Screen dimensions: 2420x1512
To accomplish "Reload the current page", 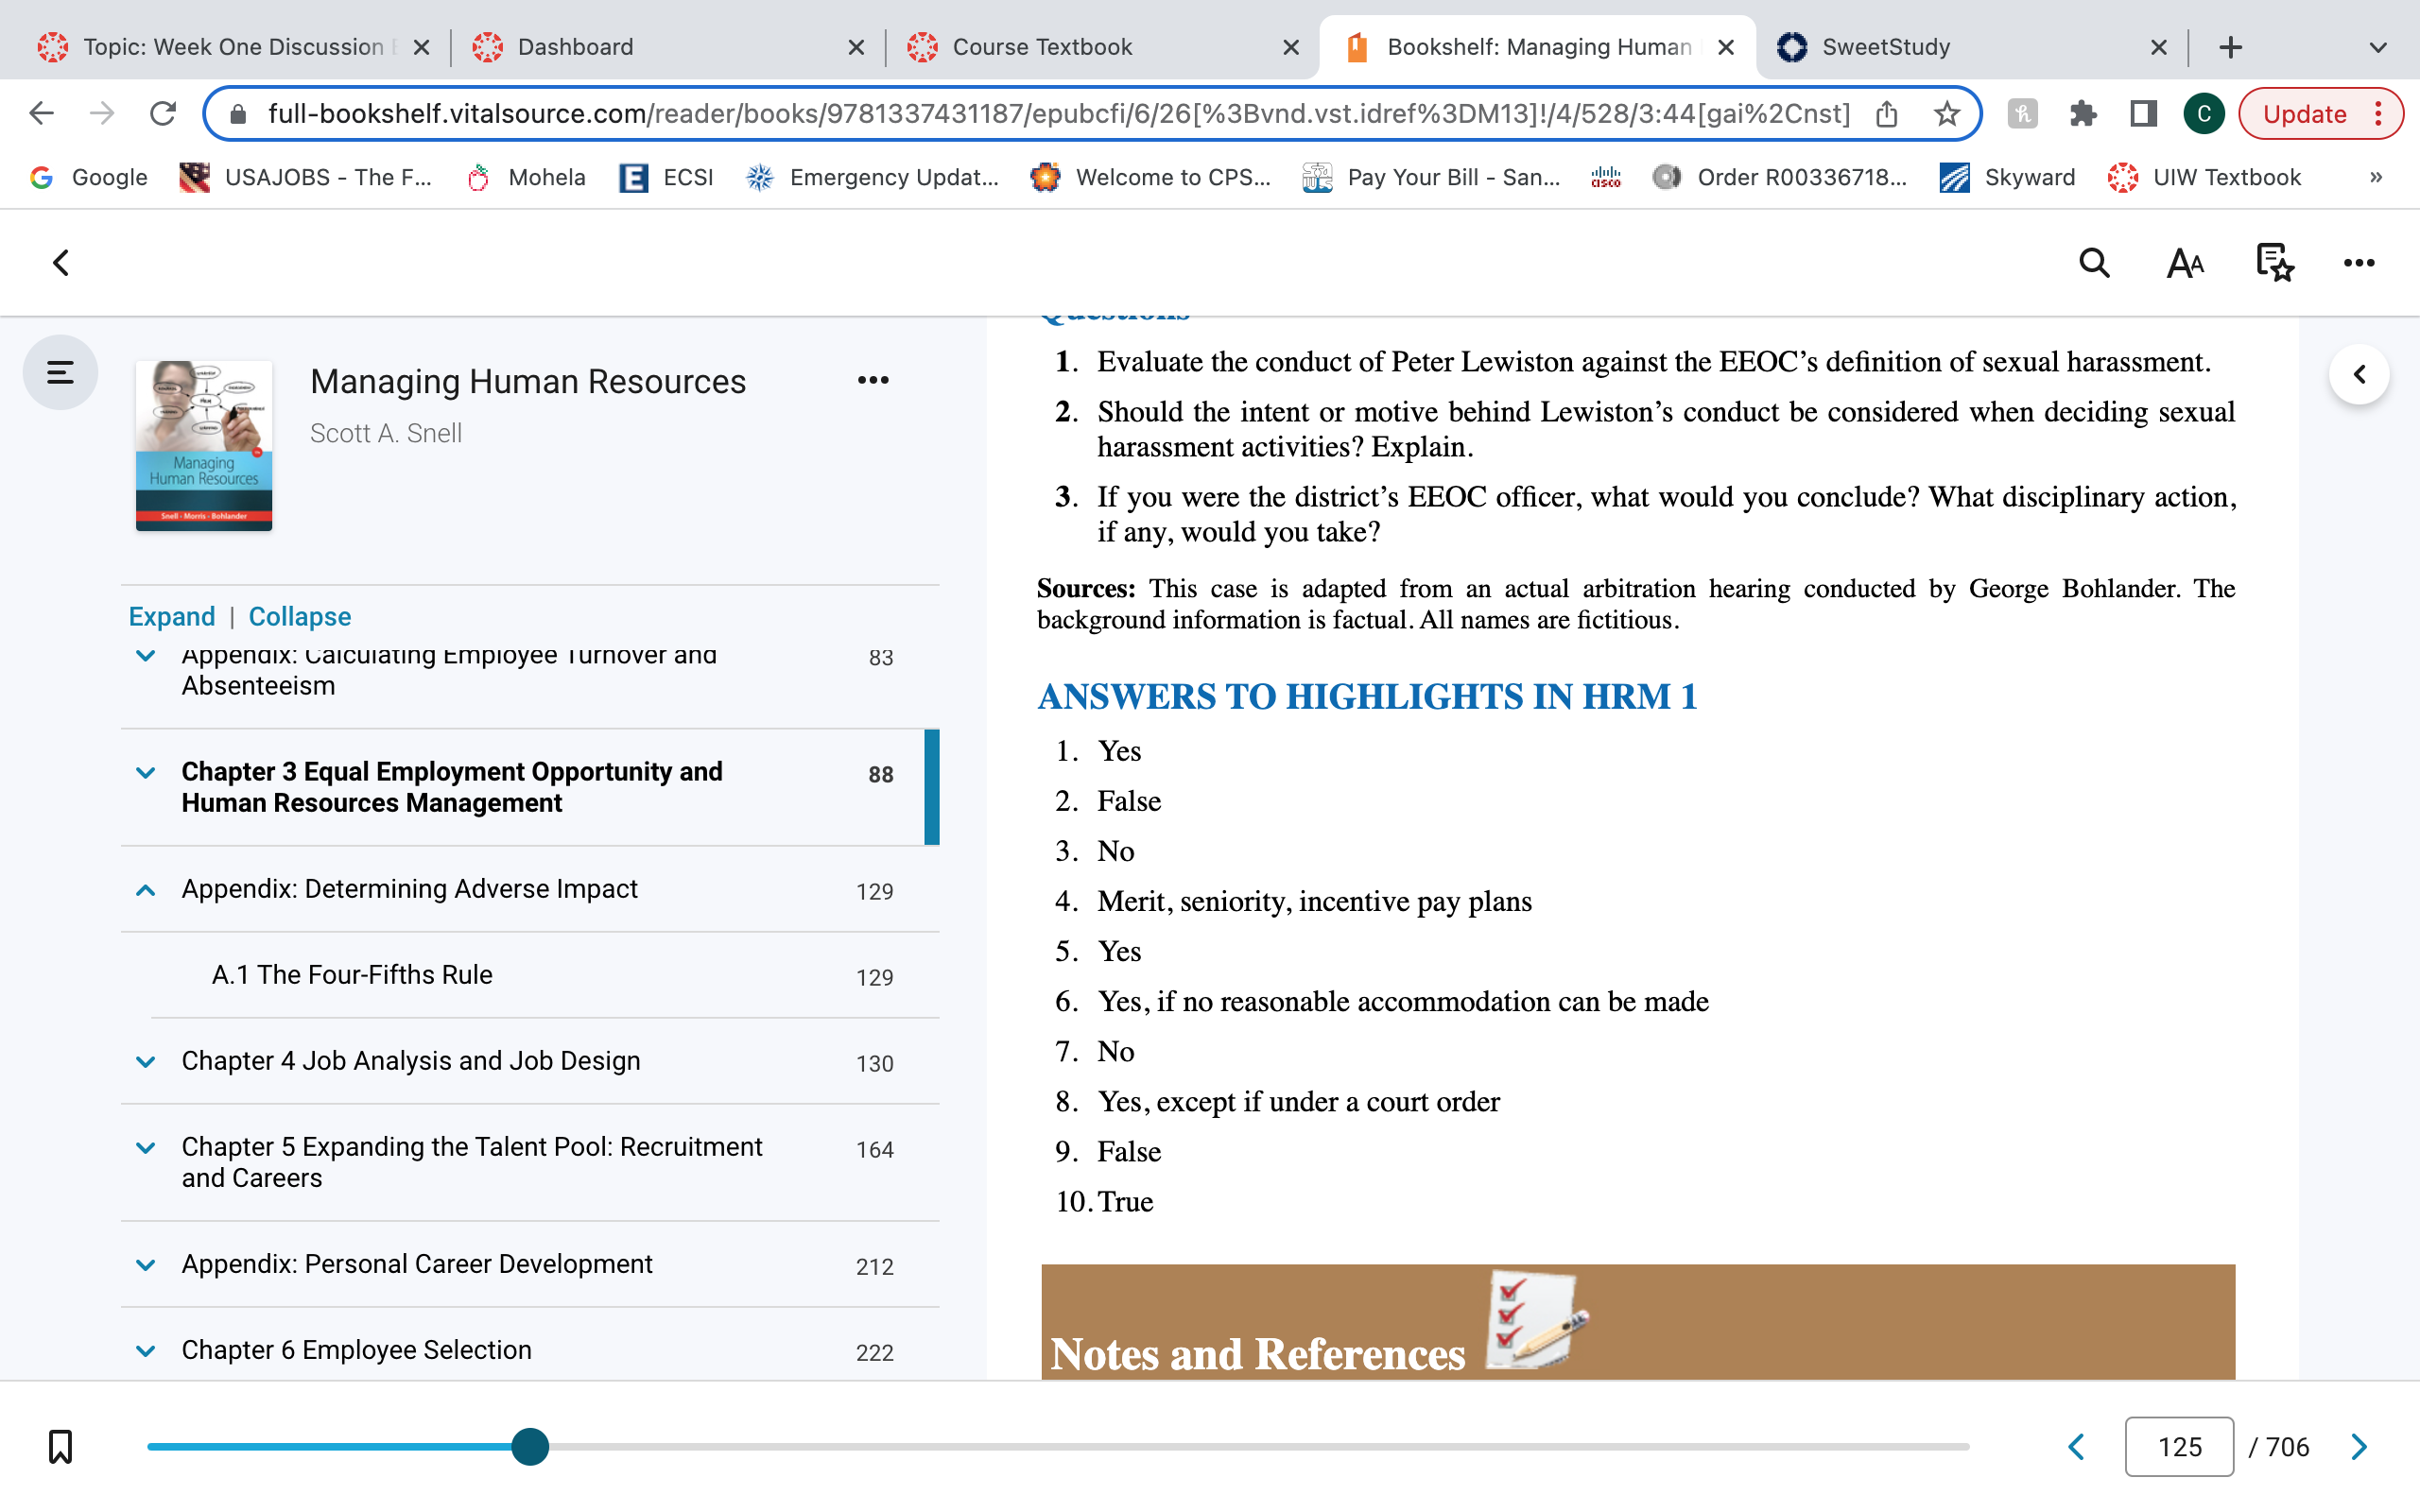I will 163,114.
